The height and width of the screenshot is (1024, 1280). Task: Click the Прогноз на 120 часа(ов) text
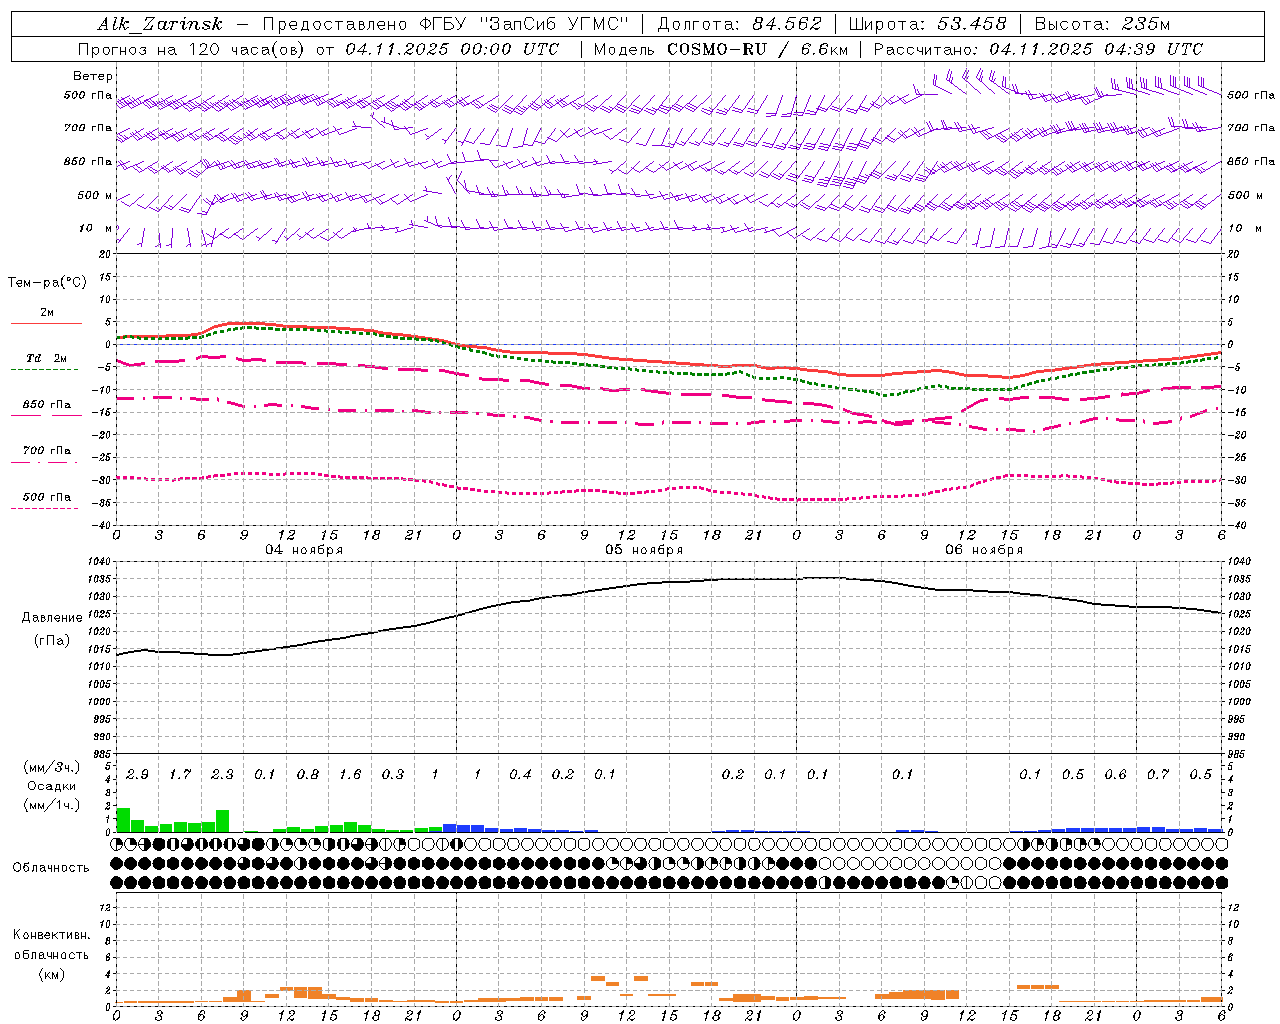pyautogui.click(x=192, y=49)
